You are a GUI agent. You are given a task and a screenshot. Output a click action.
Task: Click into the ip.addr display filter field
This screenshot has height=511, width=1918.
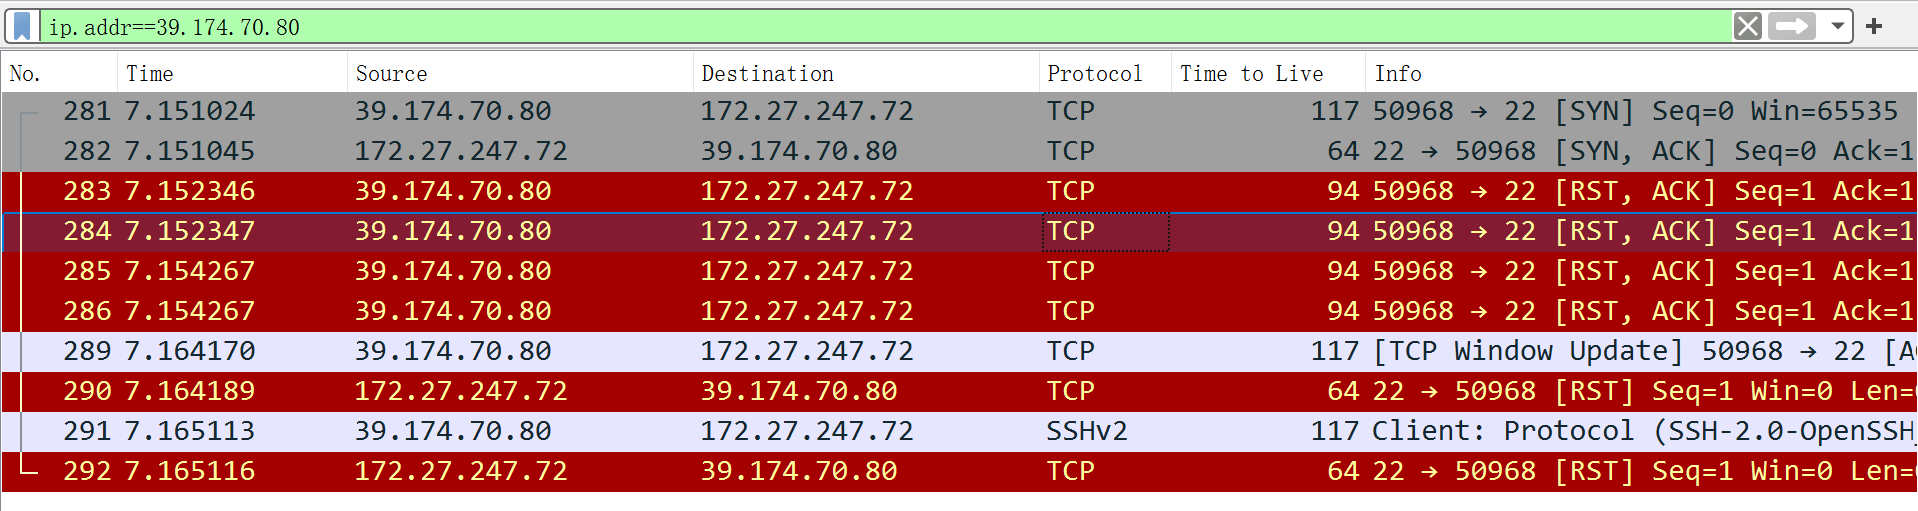pyautogui.click(x=886, y=27)
